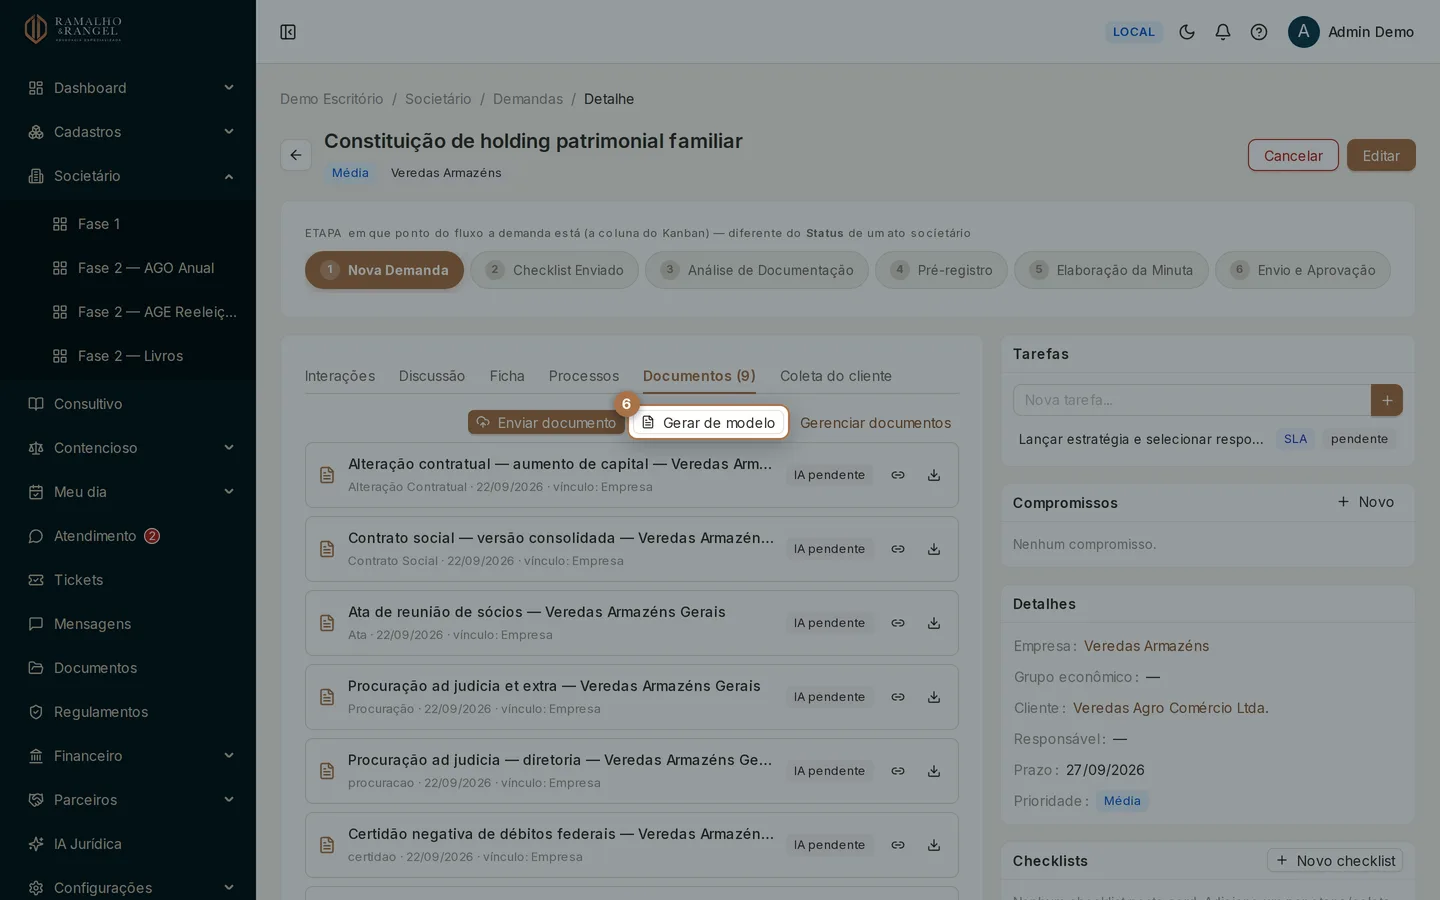Viewport: 1440px width, 900px height.
Task: Click Enviar documento button
Action: pyautogui.click(x=546, y=423)
